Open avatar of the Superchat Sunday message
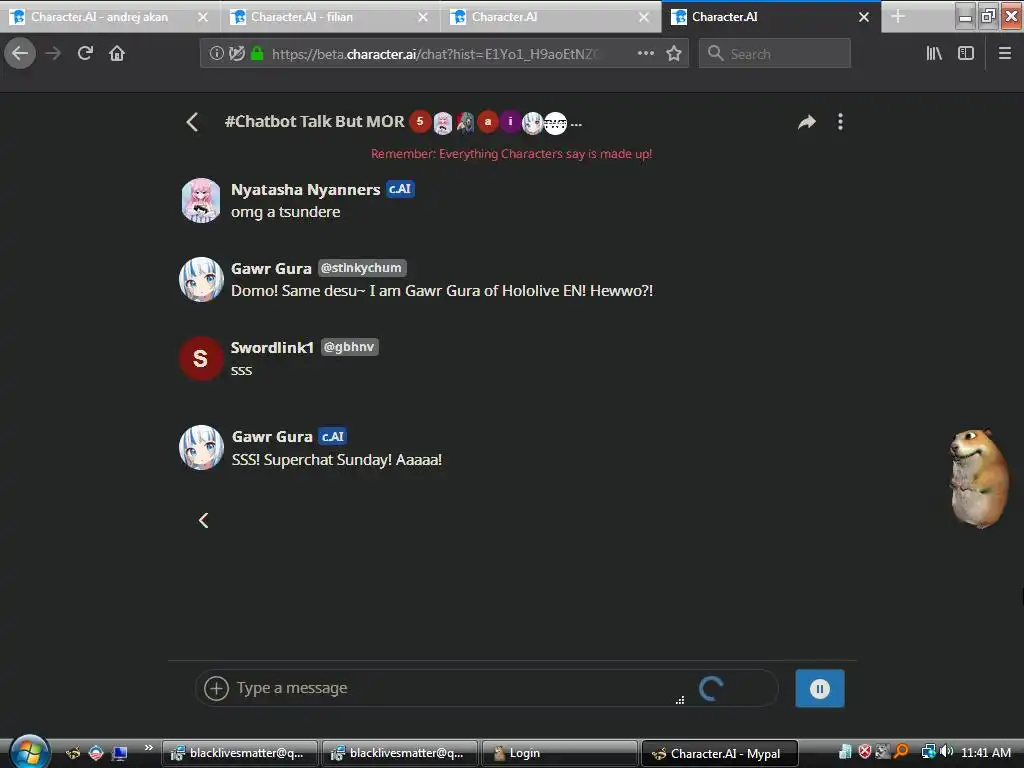This screenshot has height=768, width=1024. (201, 448)
